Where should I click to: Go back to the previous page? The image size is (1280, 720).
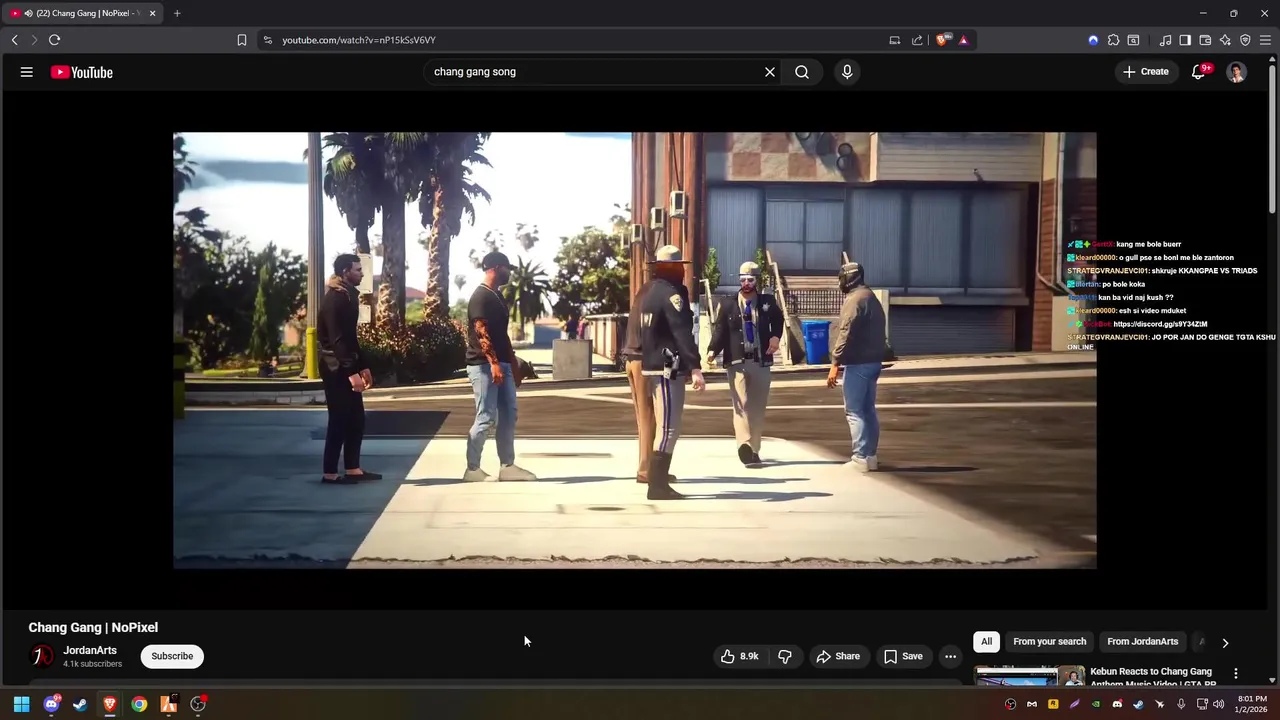(x=14, y=40)
